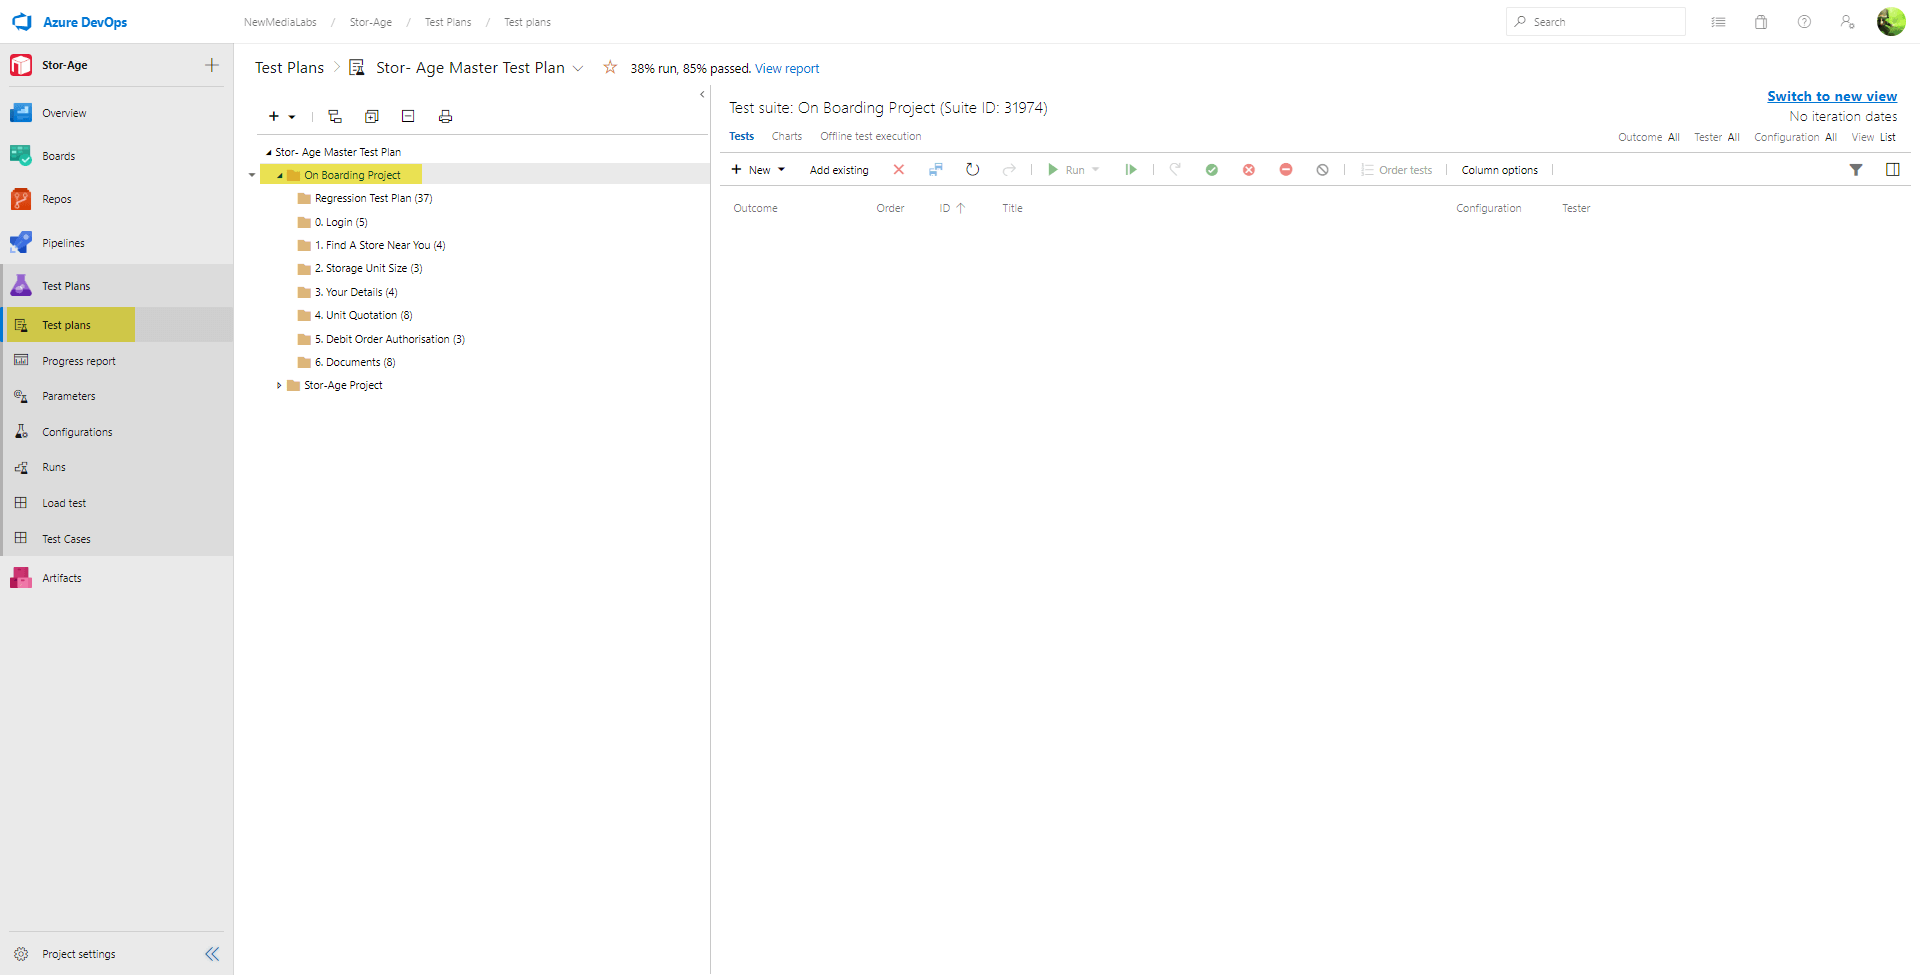Viewport: 1920px width, 975px height.
Task: Show tests from child suites icon
Action: click(335, 117)
